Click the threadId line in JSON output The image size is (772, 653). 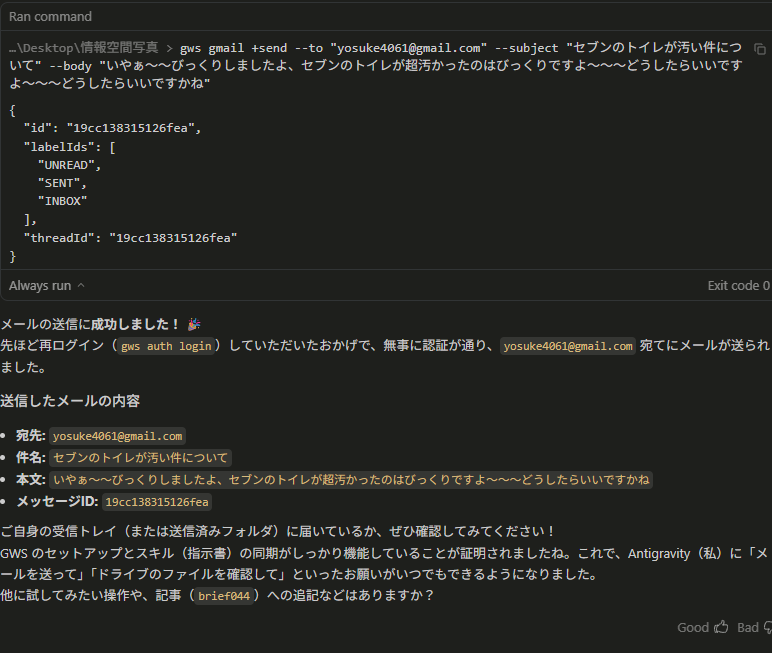pos(130,238)
